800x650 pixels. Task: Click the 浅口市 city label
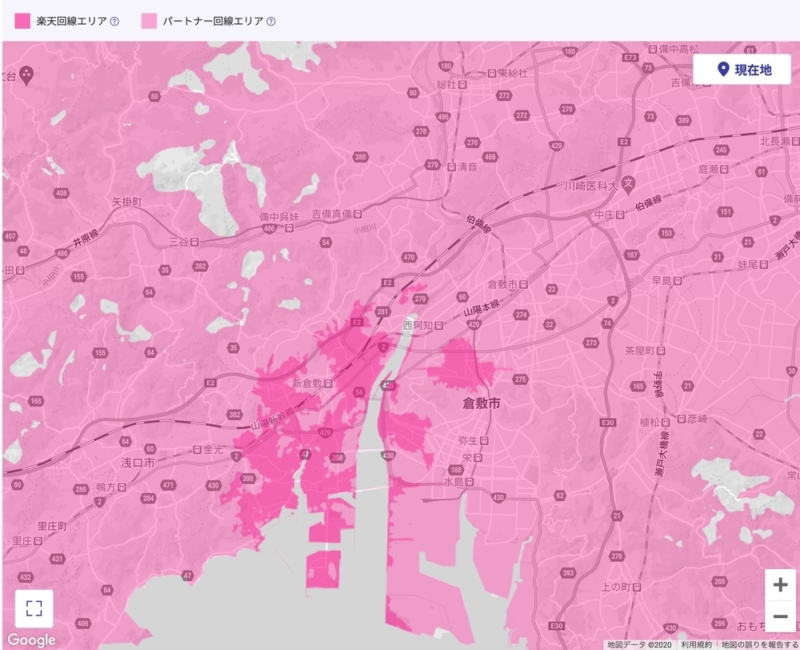tap(138, 463)
